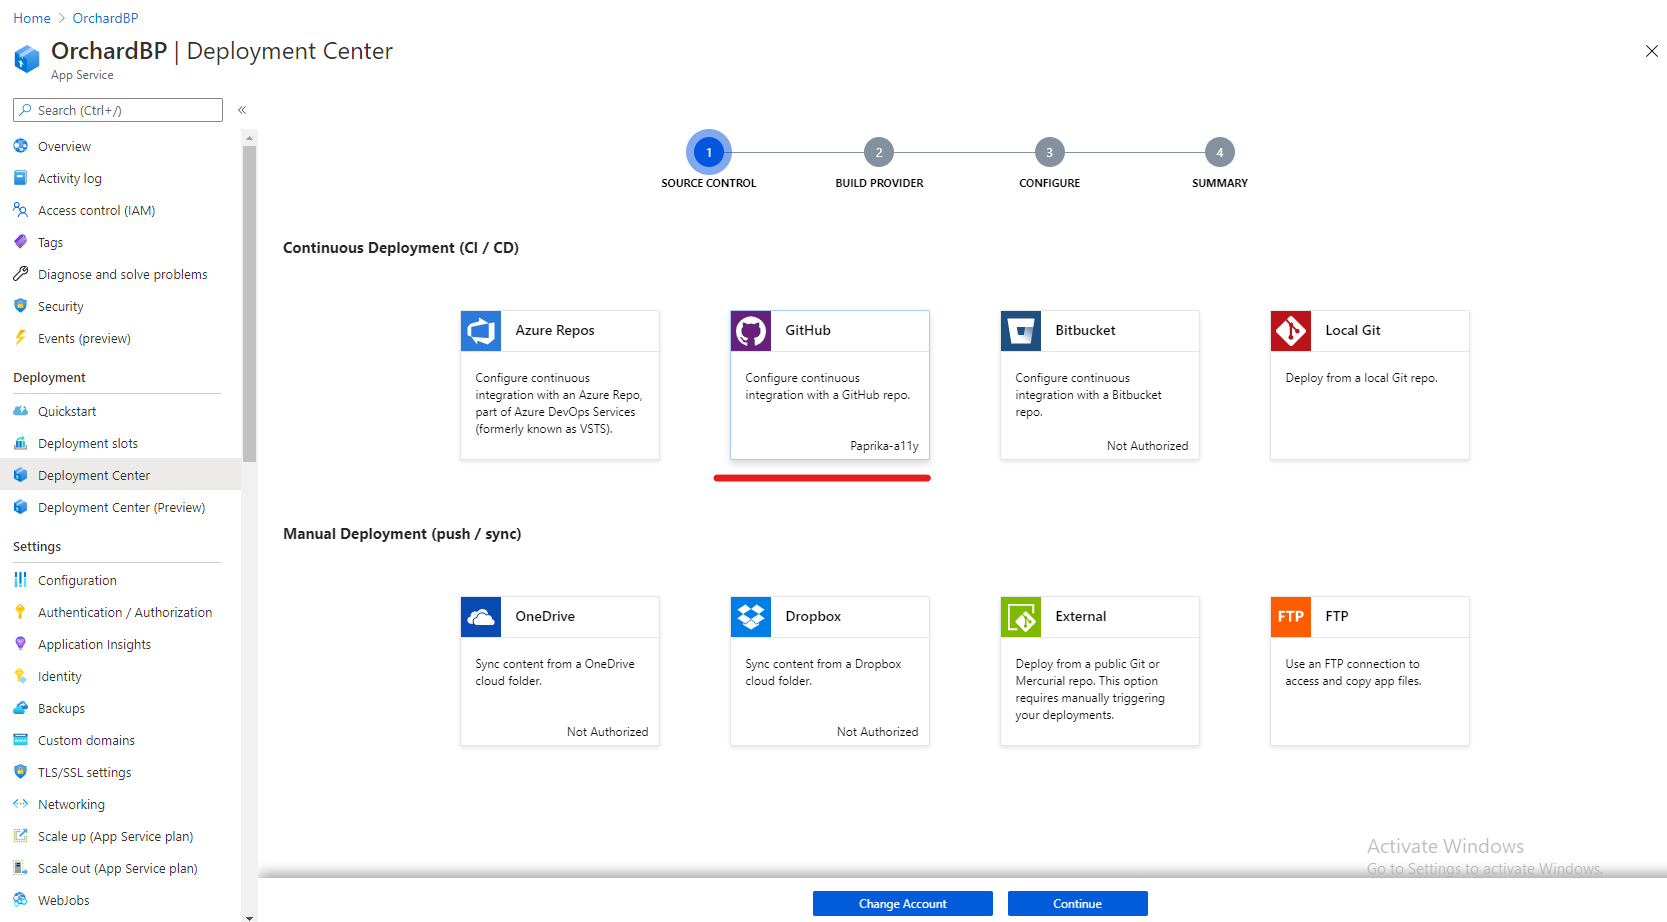This screenshot has width=1667, height=922.
Task: Open Diagnose and solve problems
Action: (123, 275)
